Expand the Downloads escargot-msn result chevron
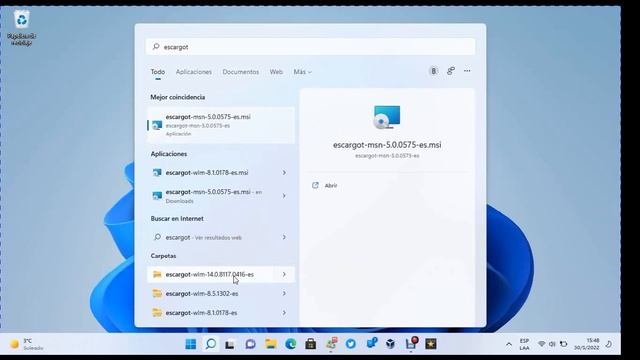Screen dimensions: 640x360 coord(284,196)
